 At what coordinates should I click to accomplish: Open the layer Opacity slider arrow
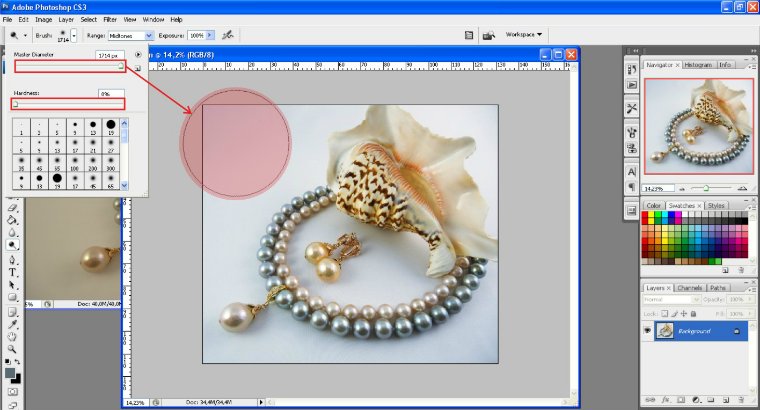click(x=751, y=300)
